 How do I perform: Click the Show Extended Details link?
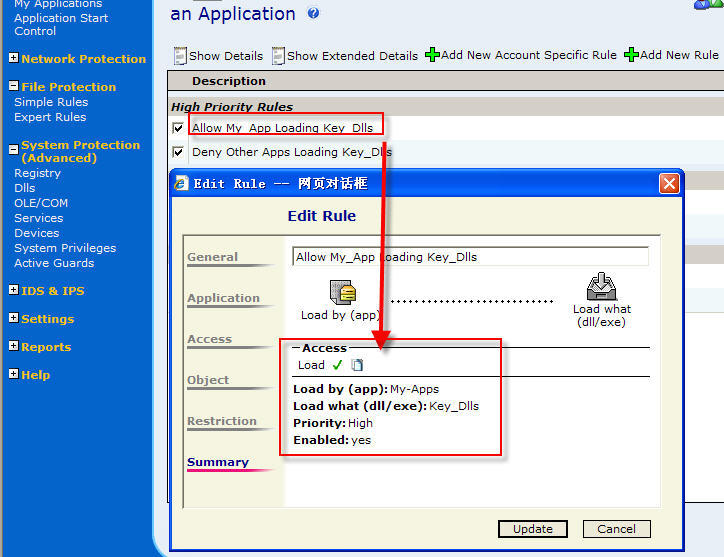click(x=352, y=56)
